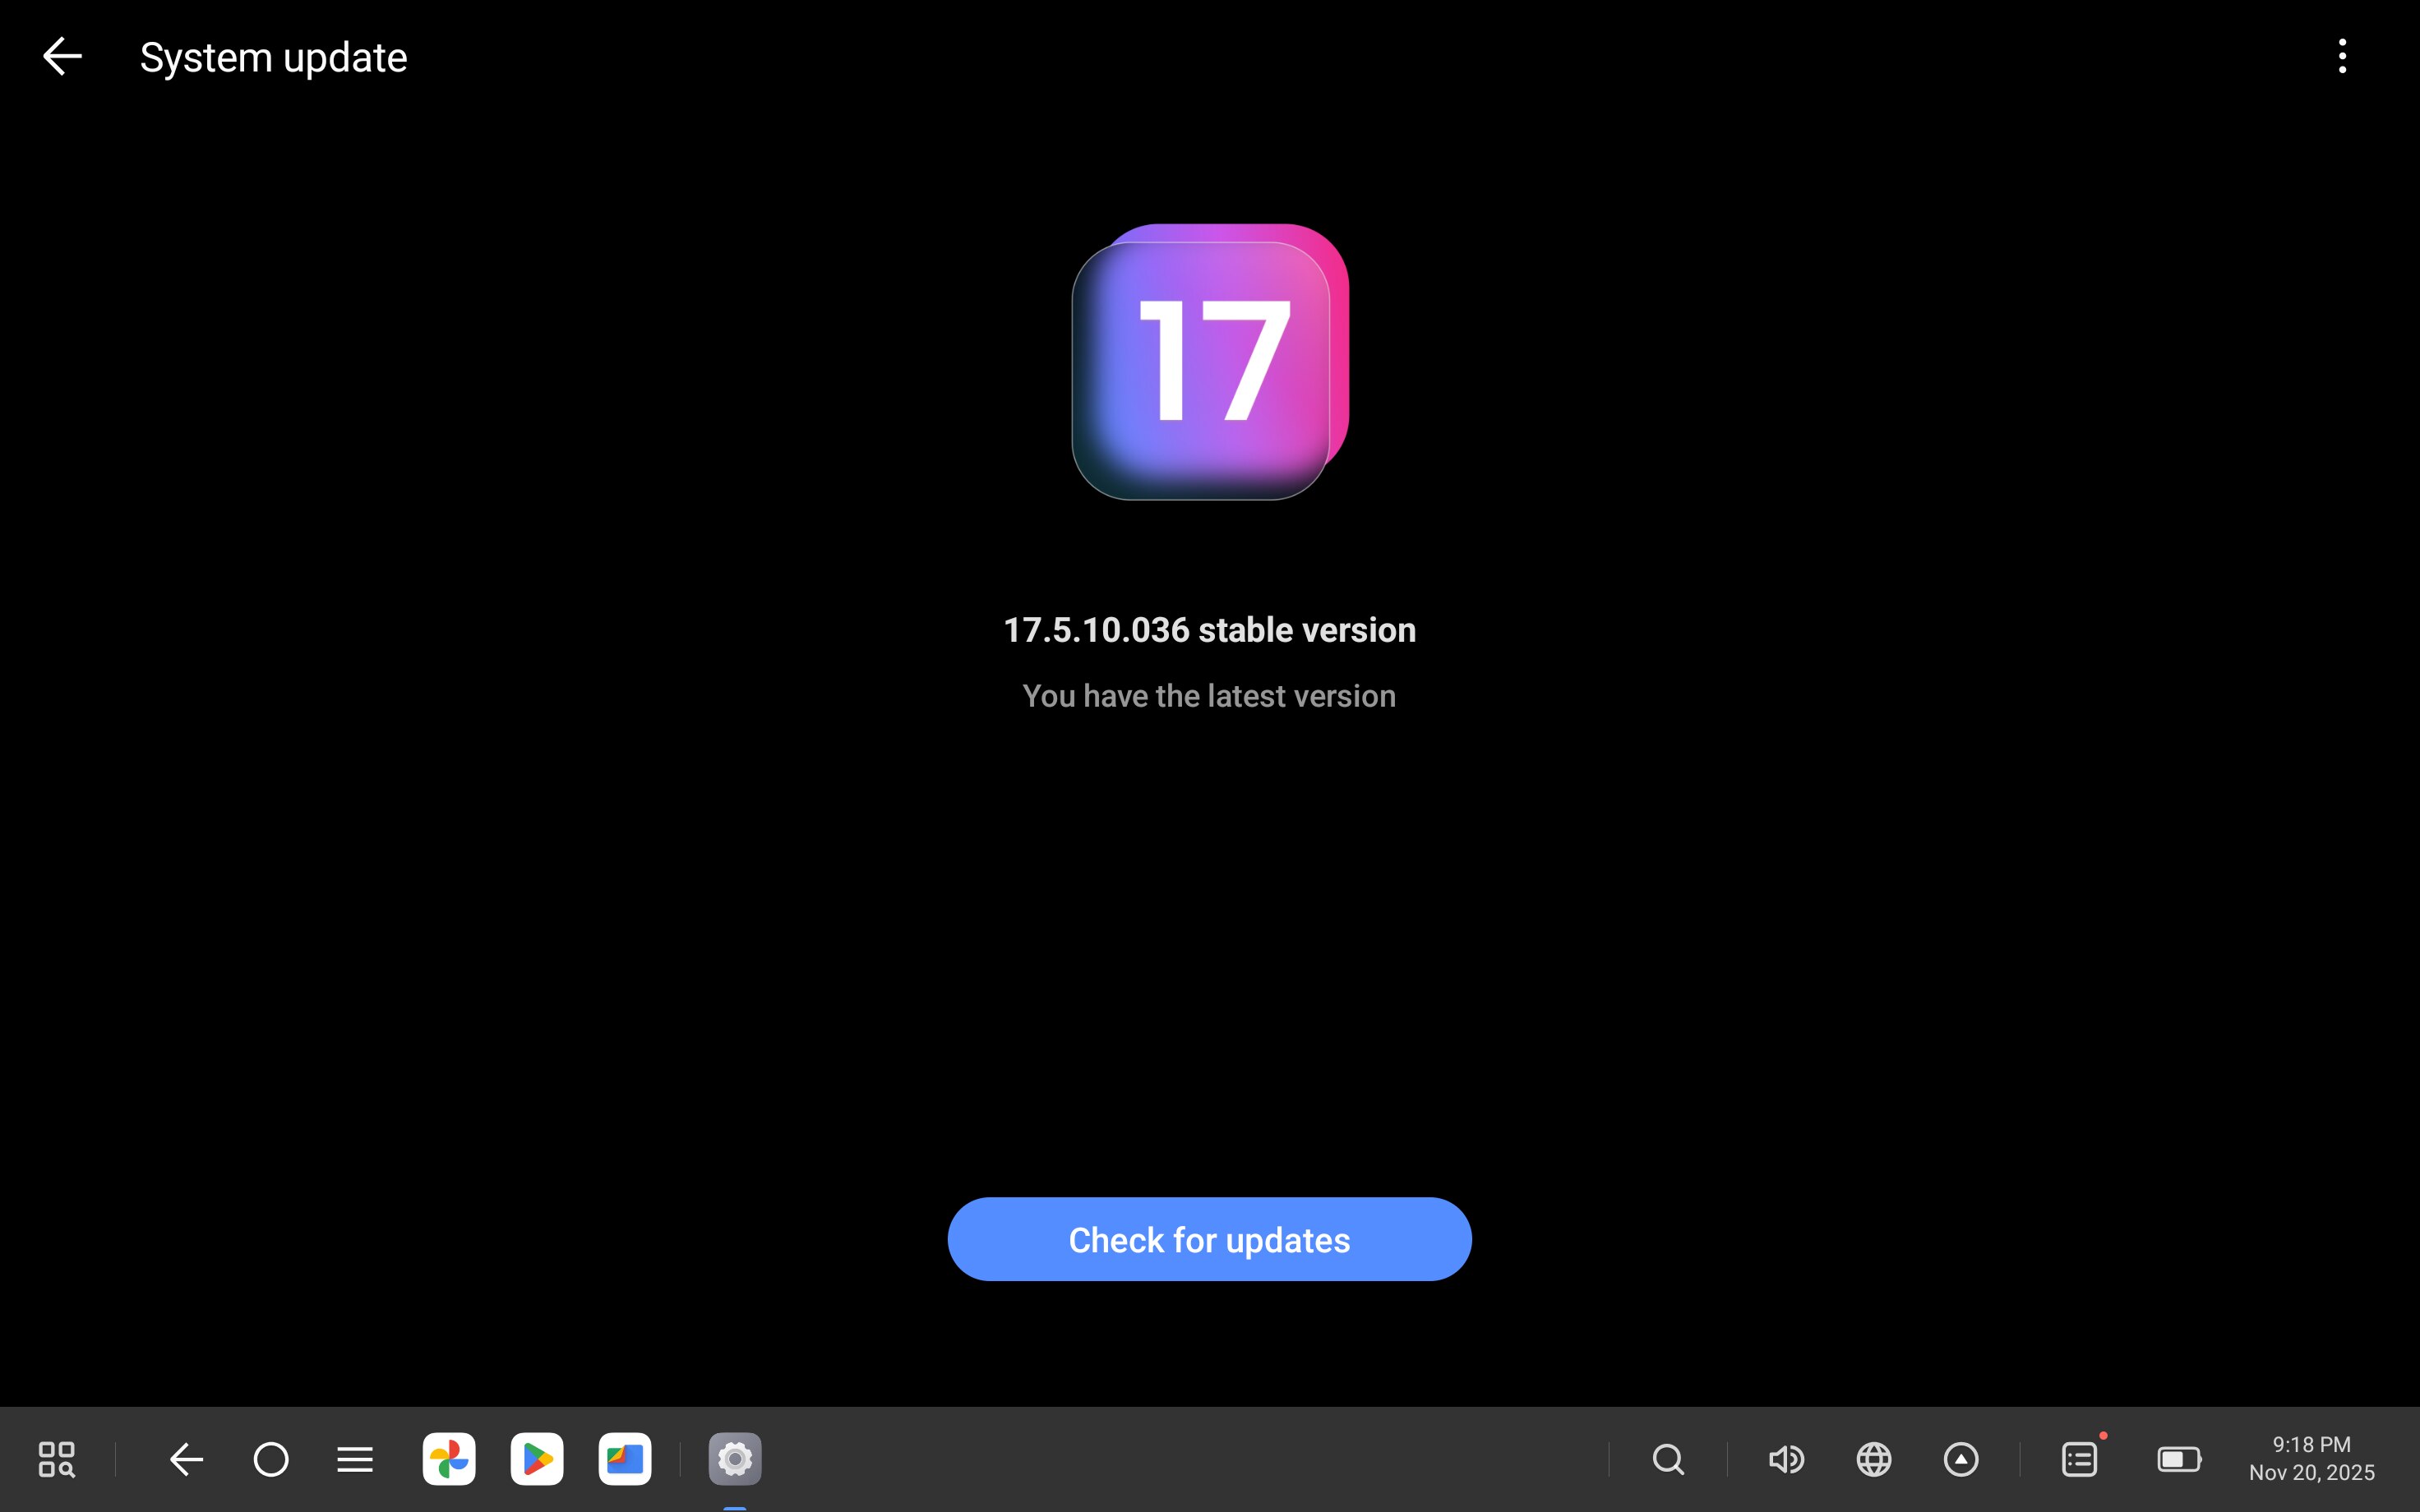Launch Google Play Store from the taskbar
This screenshot has height=1512, width=2420.
[537, 1459]
